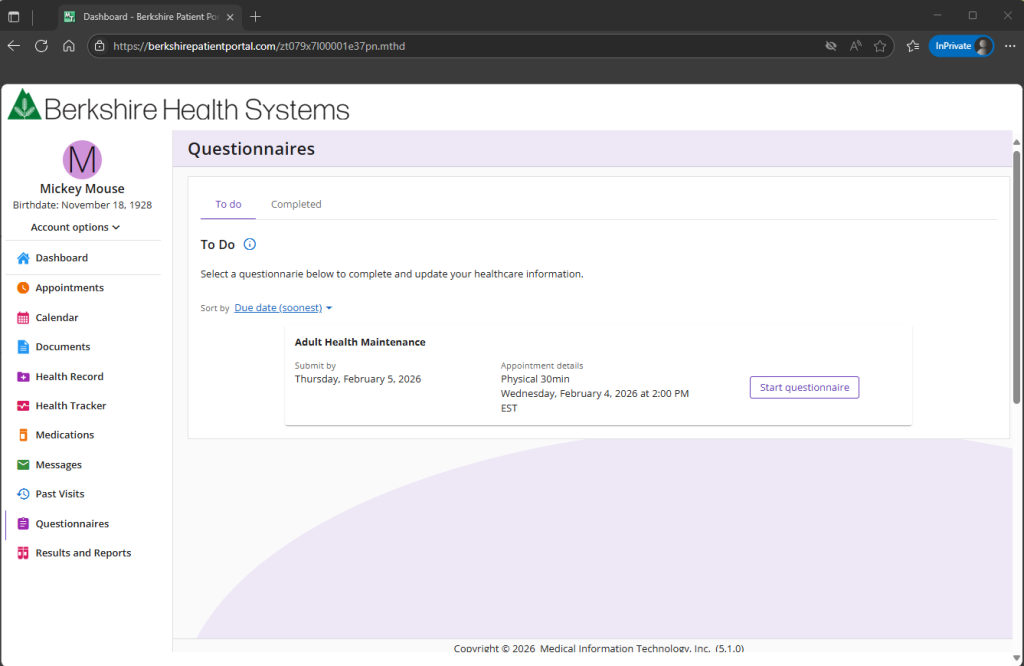This screenshot has width=1024, height=666.
Task: Open Messages using the green envelope icon
Action: tap(23, 465)
